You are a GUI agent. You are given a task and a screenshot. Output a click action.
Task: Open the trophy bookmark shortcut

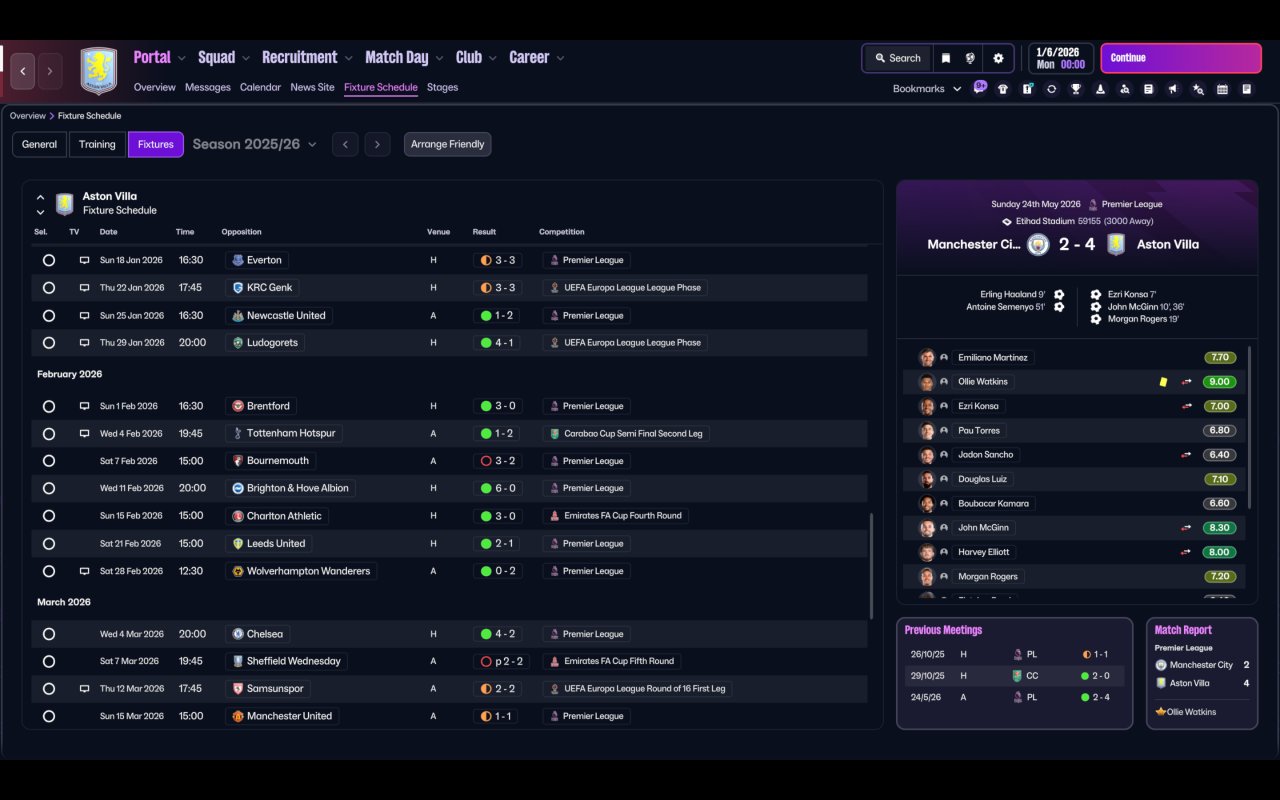(x=1076, y=89)
